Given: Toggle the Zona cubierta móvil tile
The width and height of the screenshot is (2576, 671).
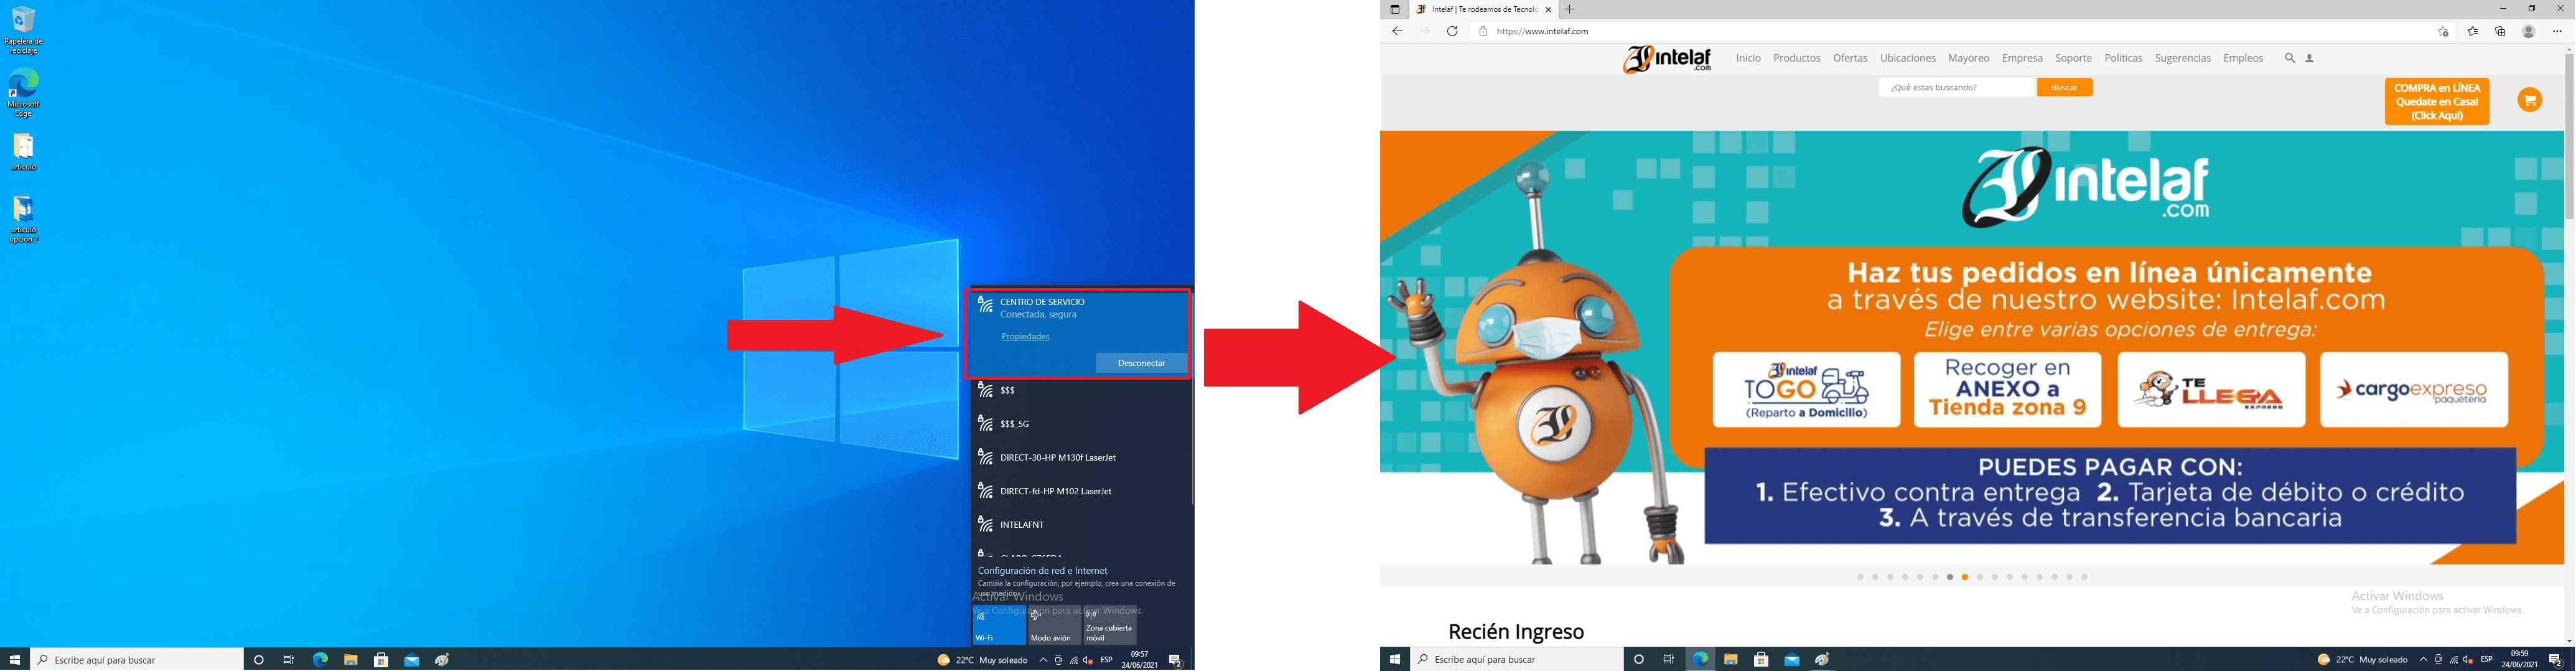Looking at the screenshot, I should (1110, 626).
